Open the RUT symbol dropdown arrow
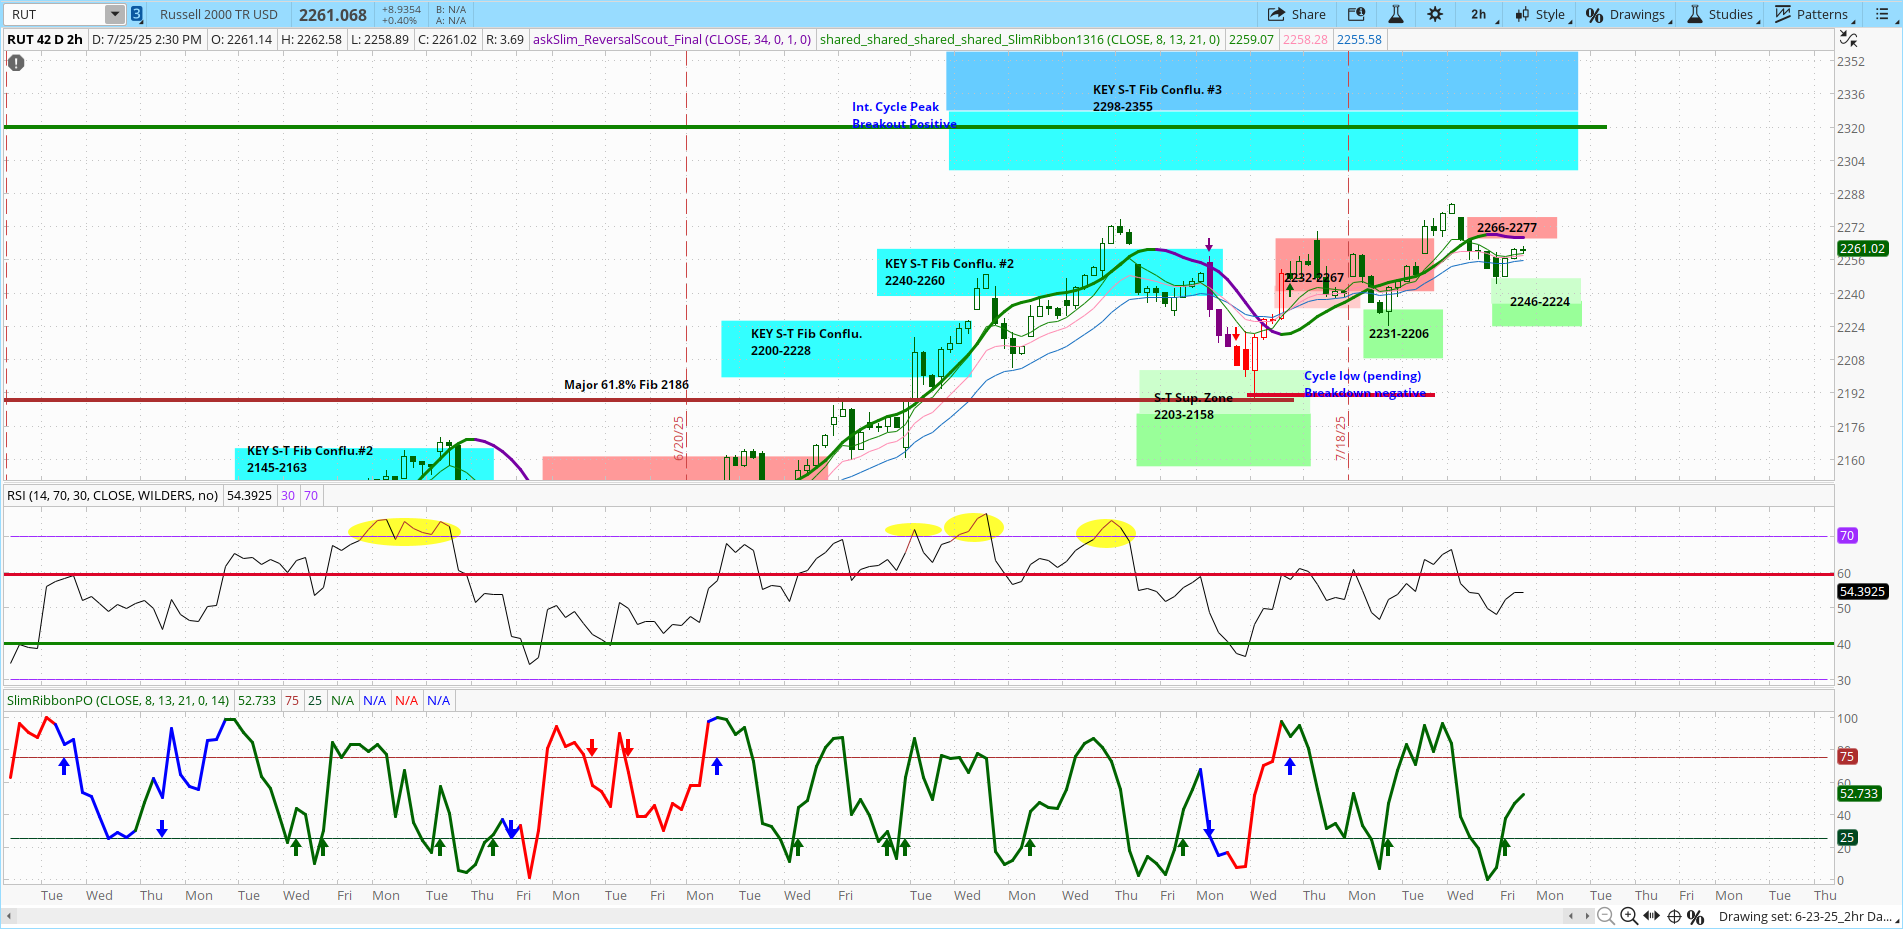 click(x=115, y=14)
